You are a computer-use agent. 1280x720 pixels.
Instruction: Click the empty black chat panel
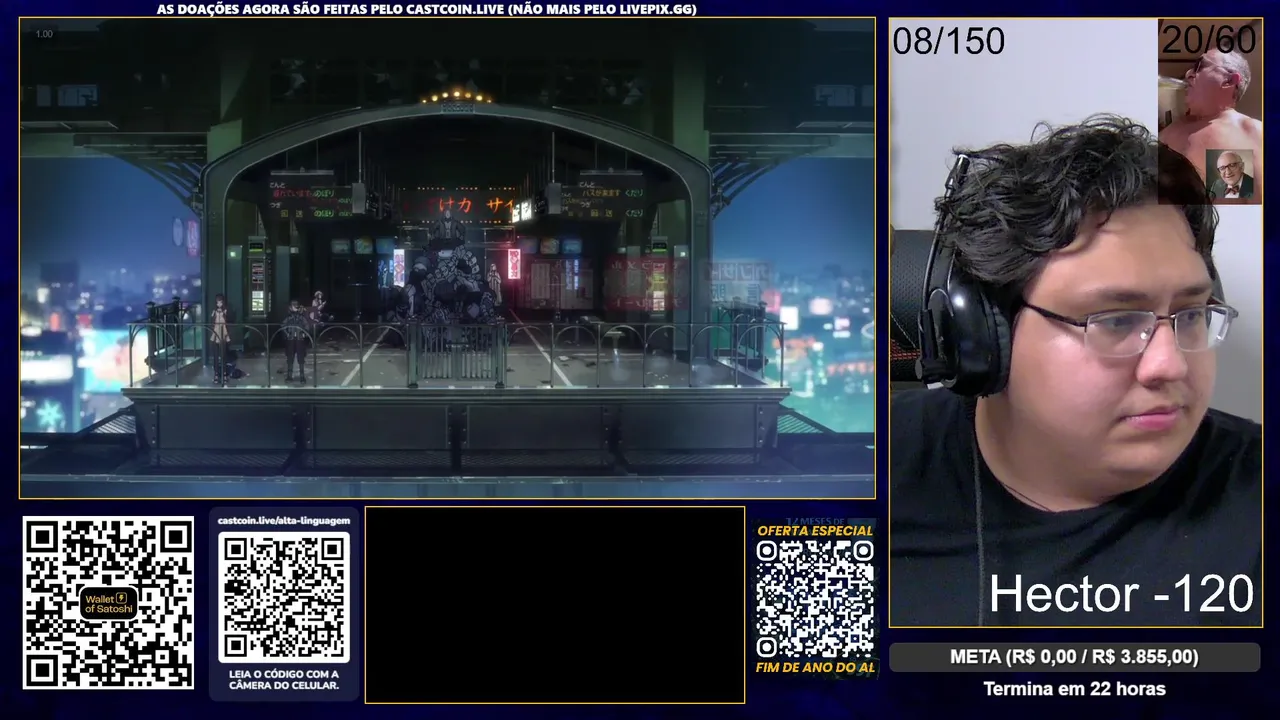[x=555, y=605]
